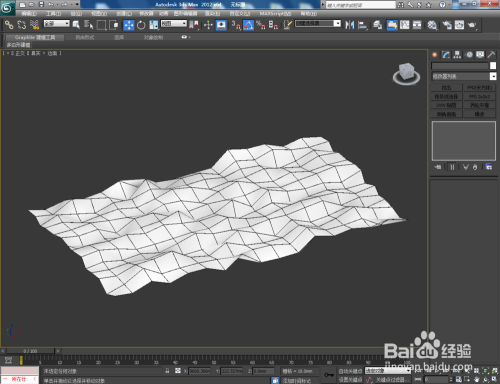
Task: Toggle the selection lock padlock icon
Action: click(167, 371)
